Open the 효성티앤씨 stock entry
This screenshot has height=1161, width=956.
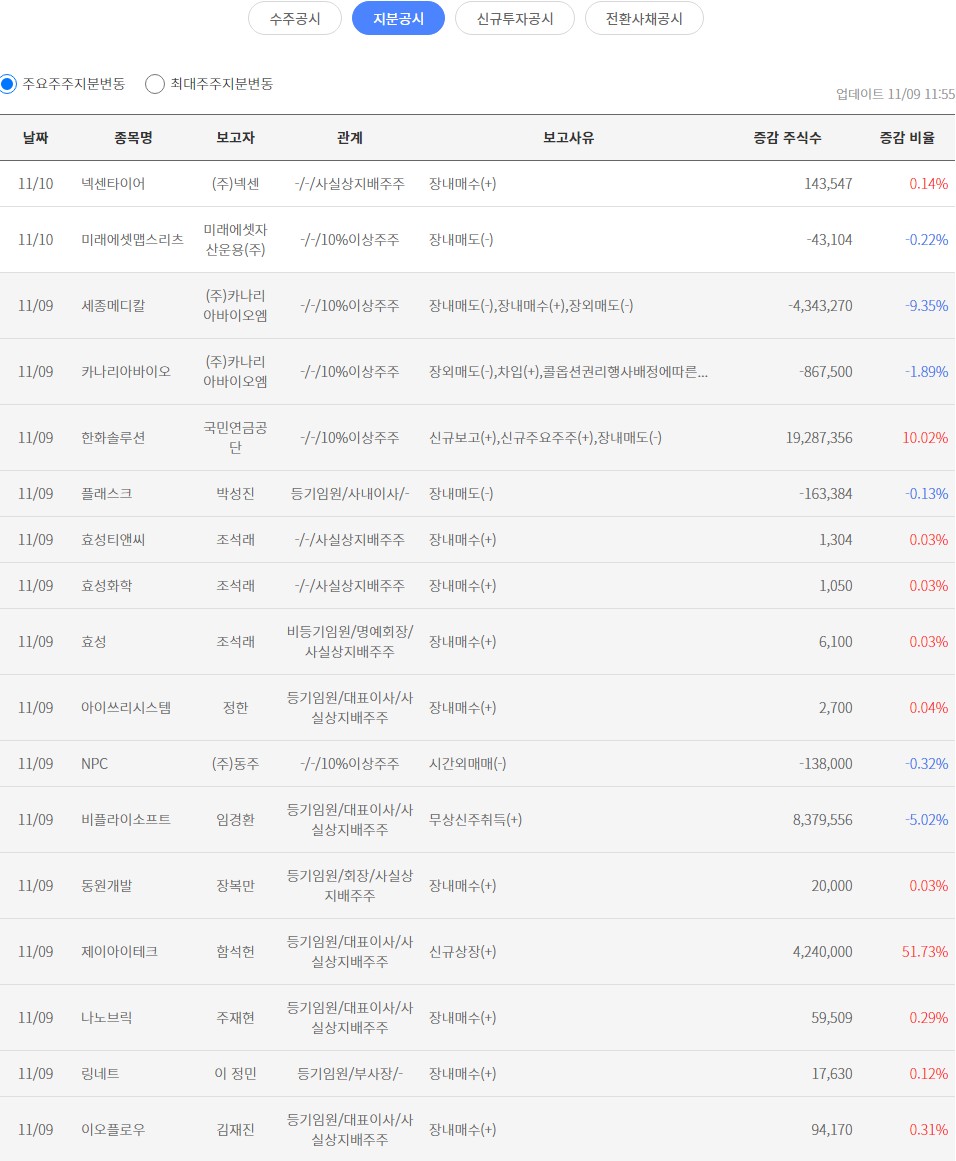tap(113, 540)
